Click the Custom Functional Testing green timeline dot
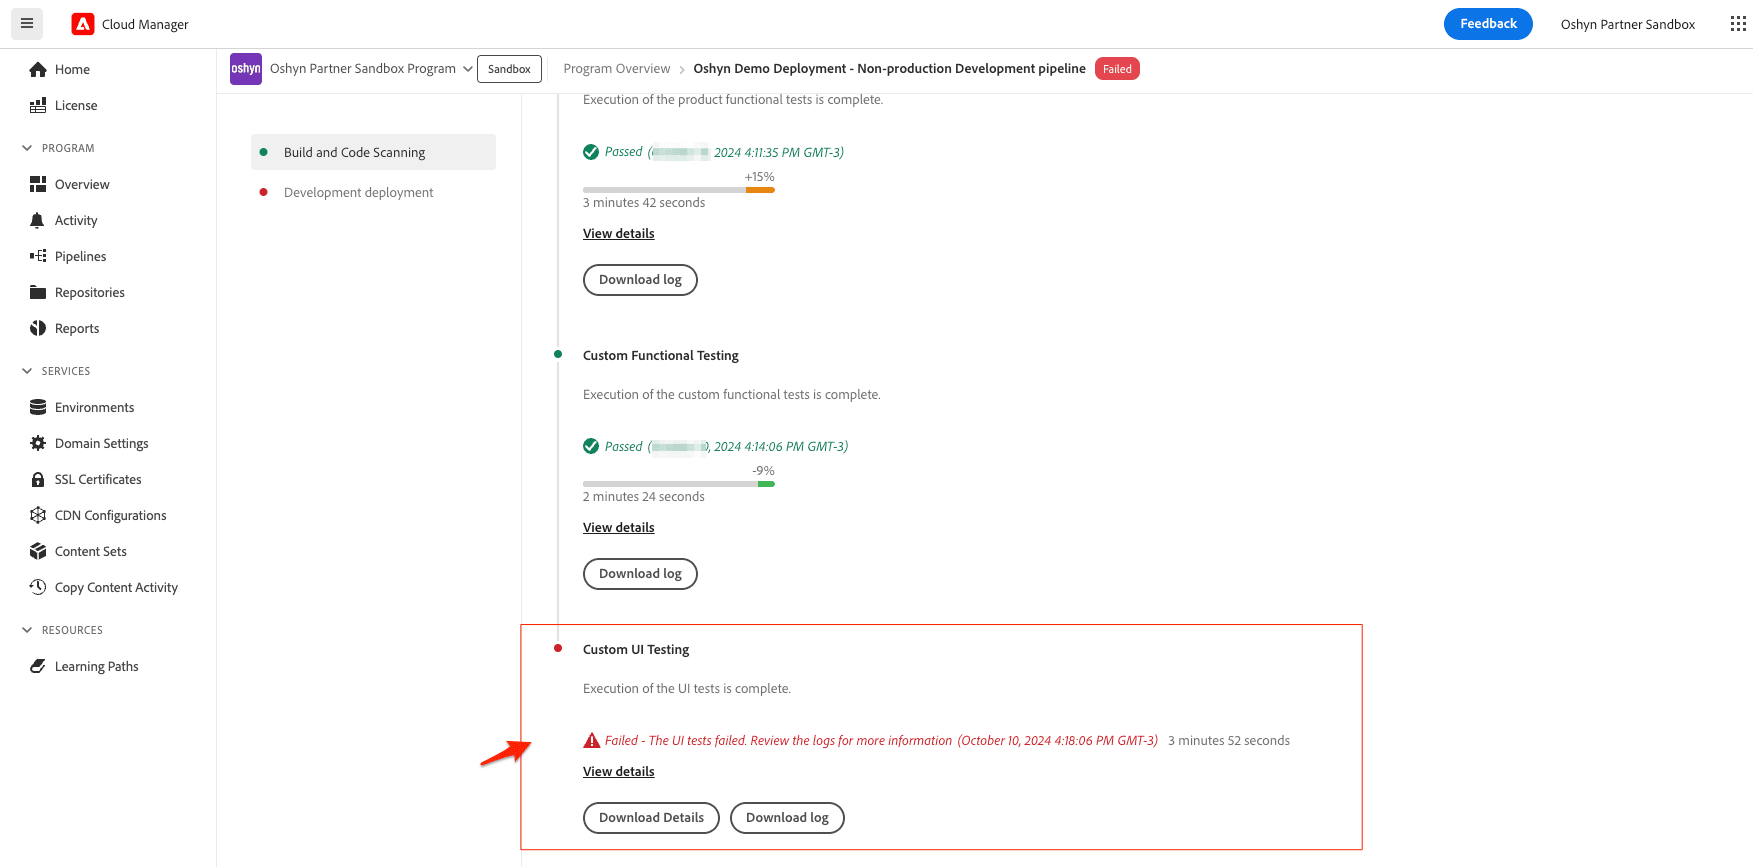Image resolution: width=1753 pixels, height=867 pixels. point(558,354)
